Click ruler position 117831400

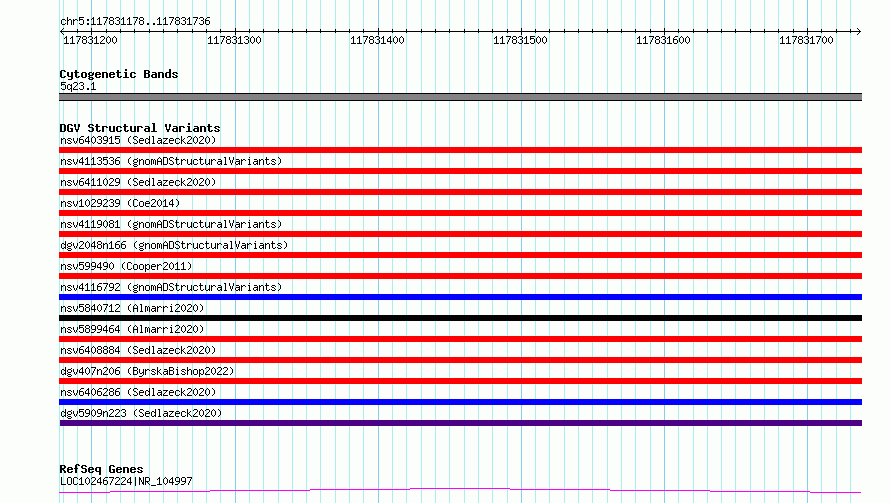pyautogui.click(x=377, y=40)
